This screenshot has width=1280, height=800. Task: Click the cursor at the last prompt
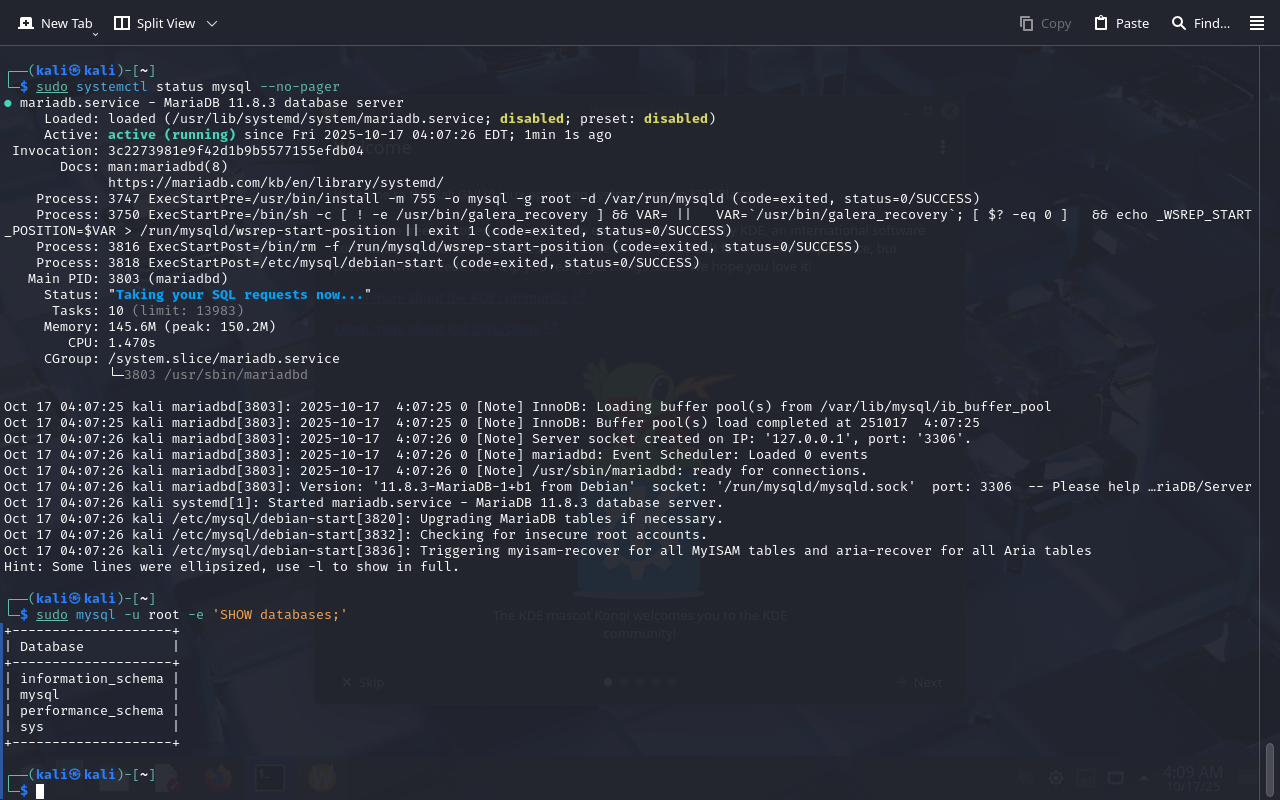40,791
